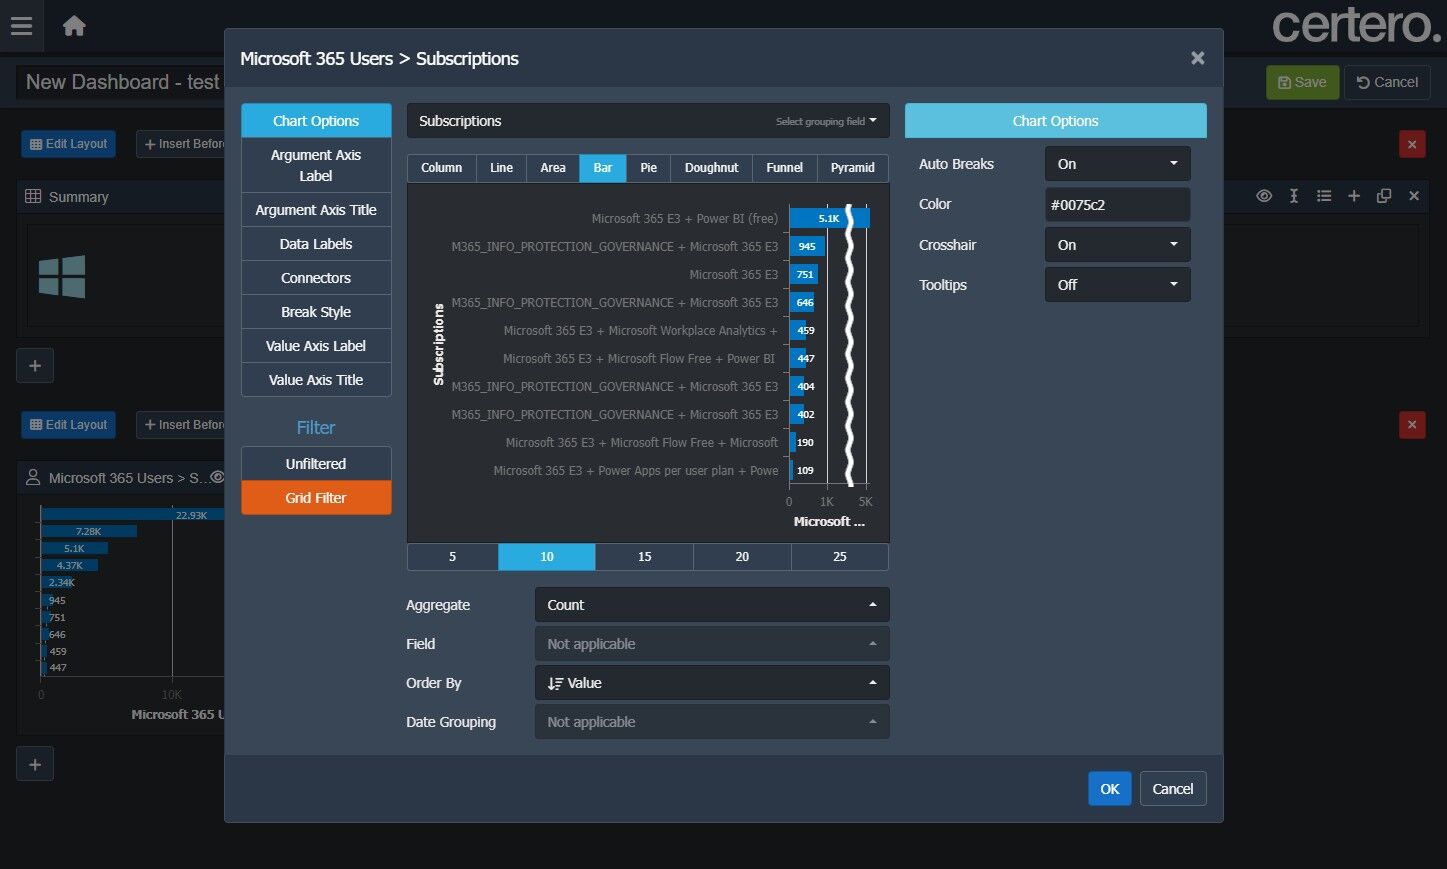Select the Bar chart type

[x=603, y=168]
